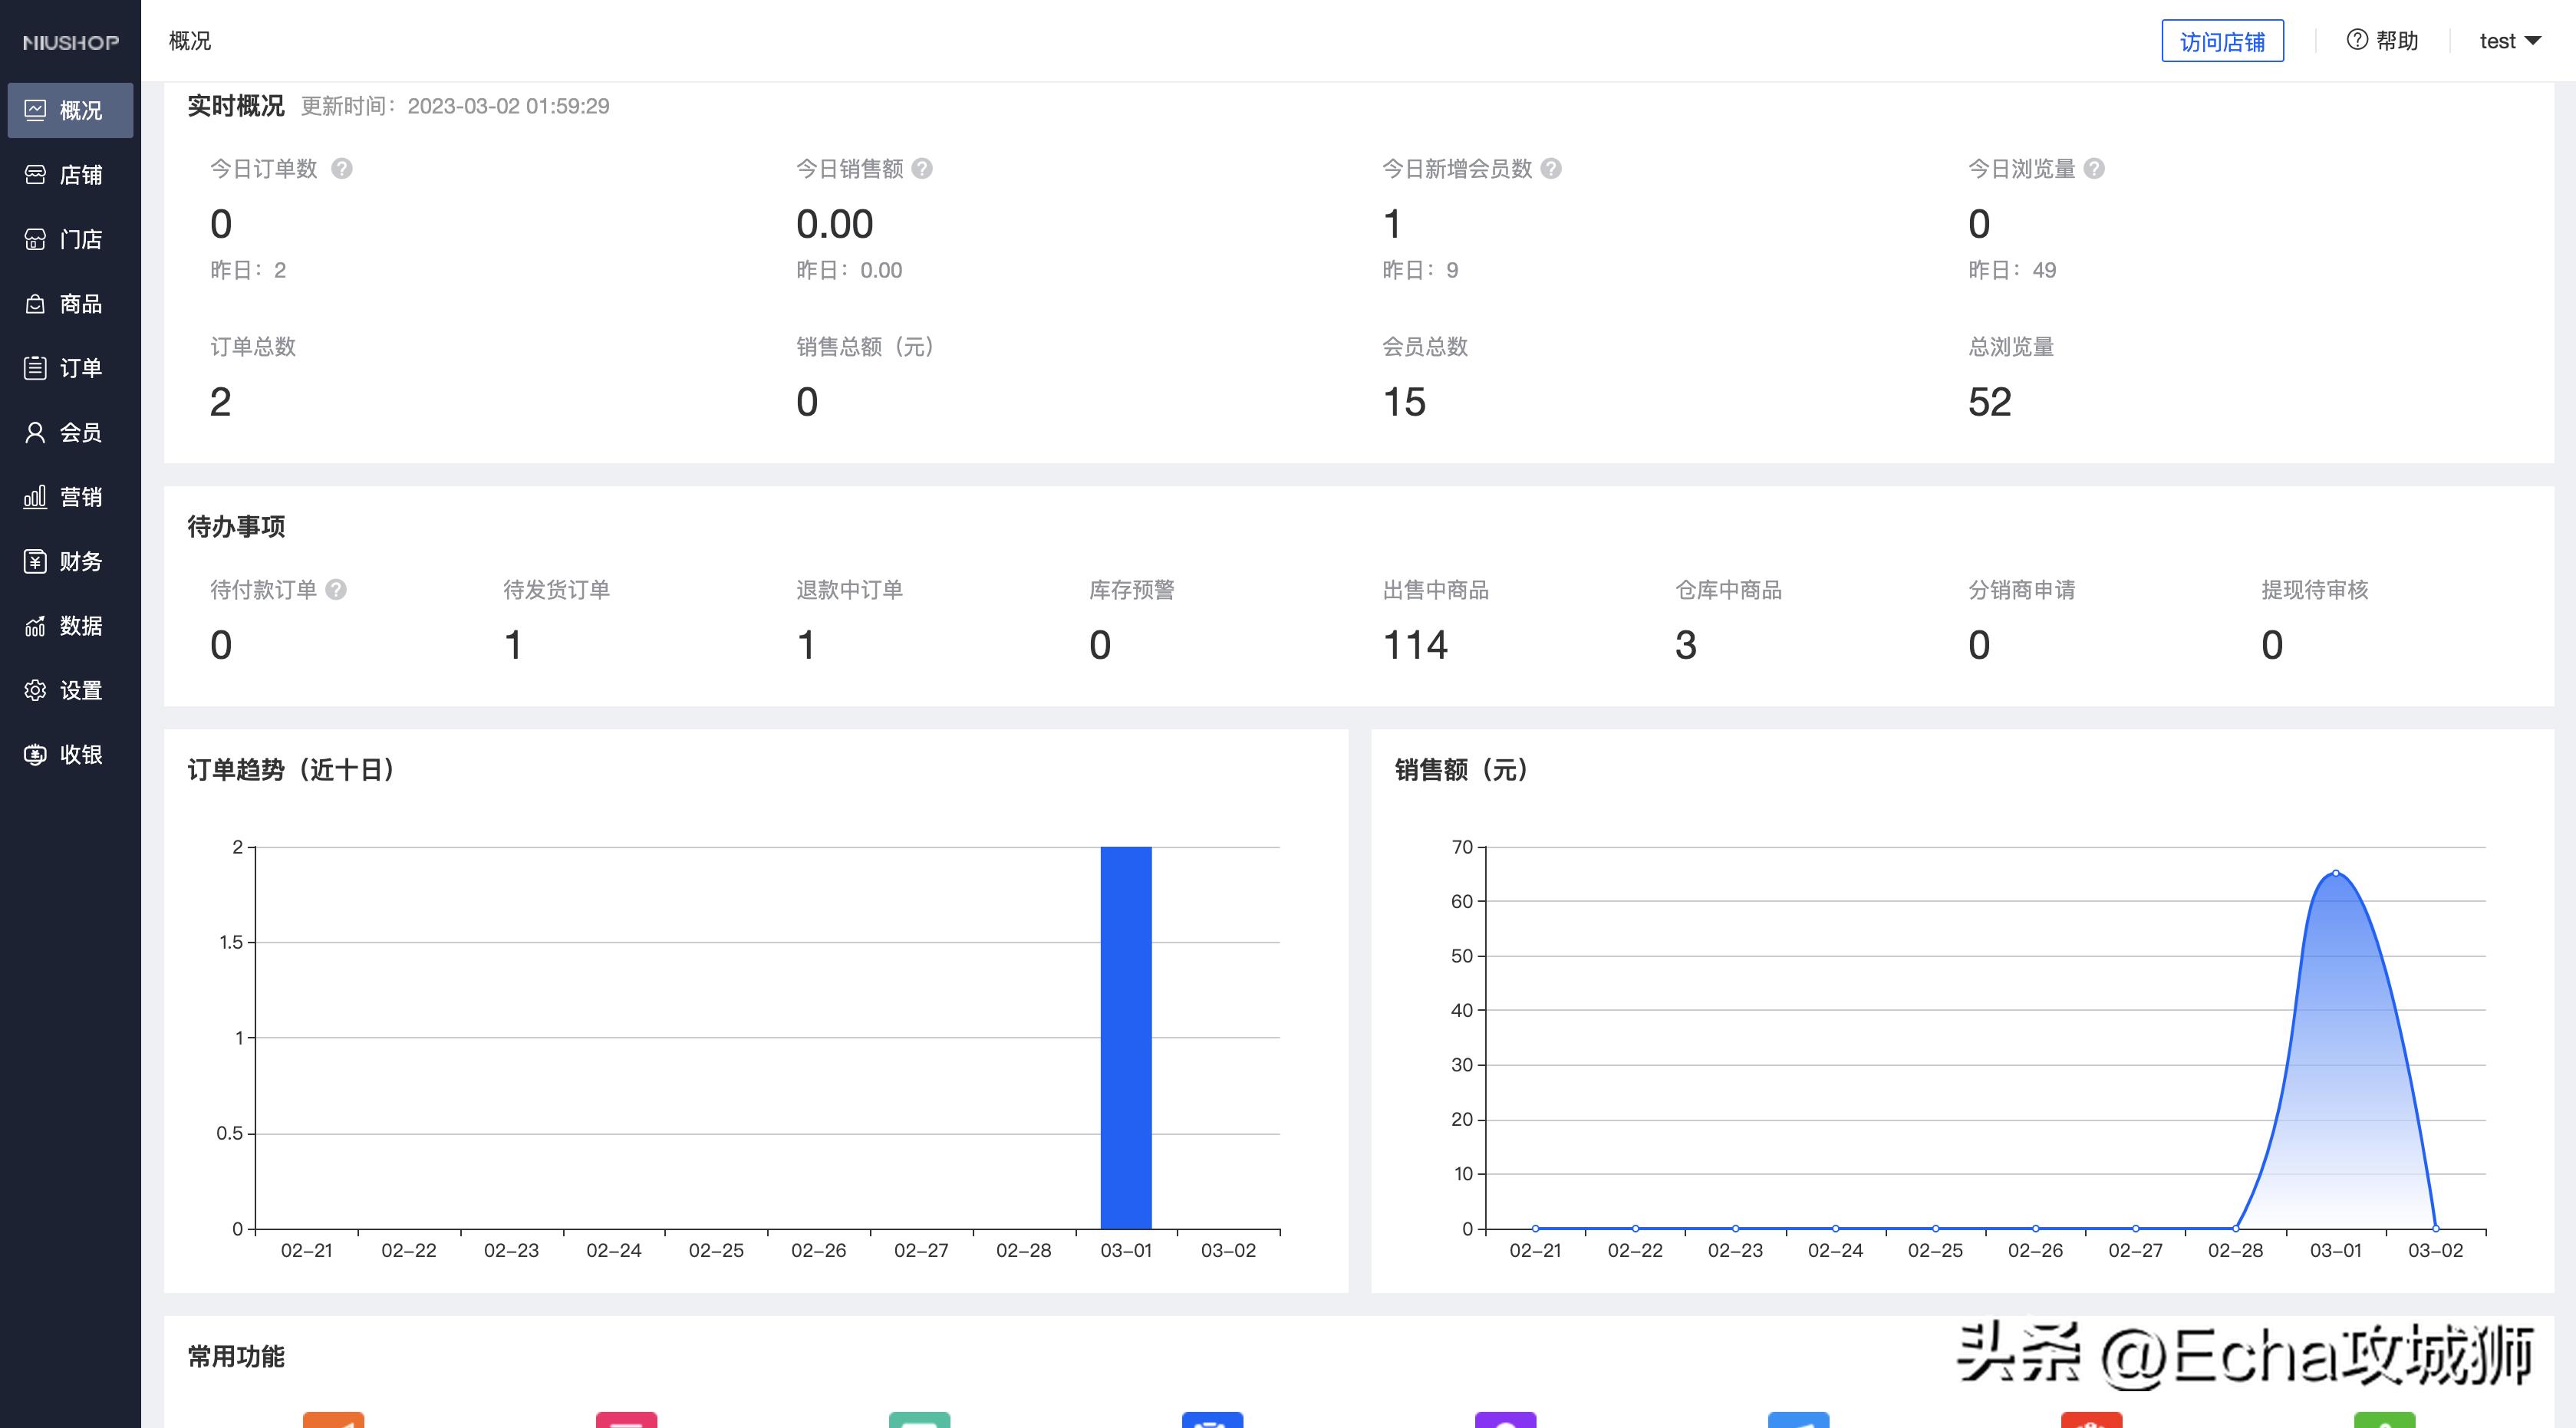Viewport: 2576px width, 1428px height.
Task: Click the tooltip icon next to 今日销售额
Action: click(922, 169)
